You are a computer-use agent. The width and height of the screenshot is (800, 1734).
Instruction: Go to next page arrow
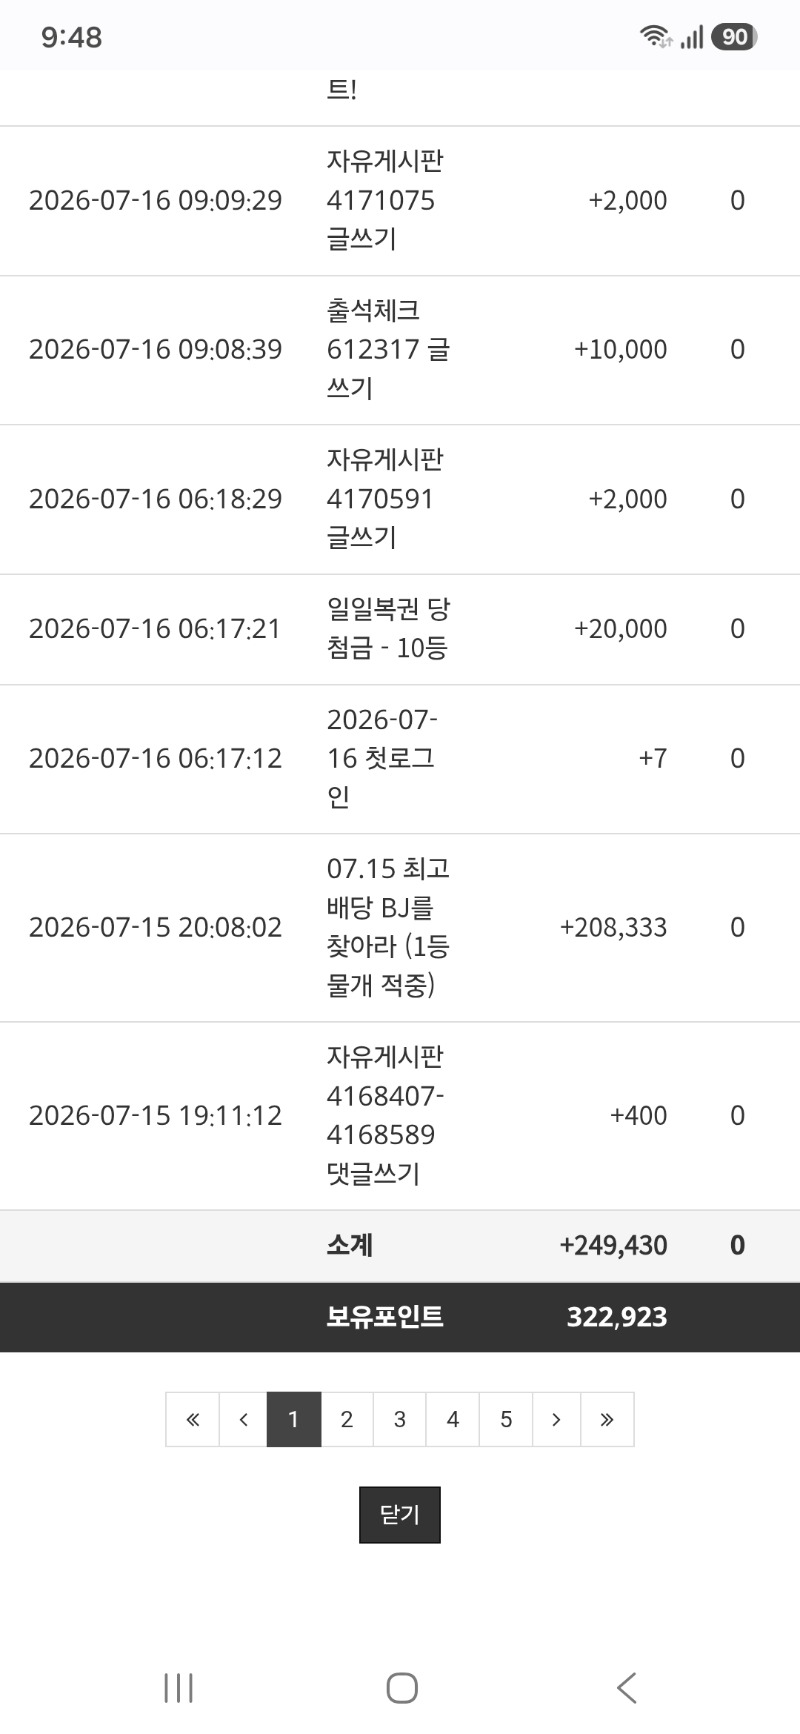556,1419
